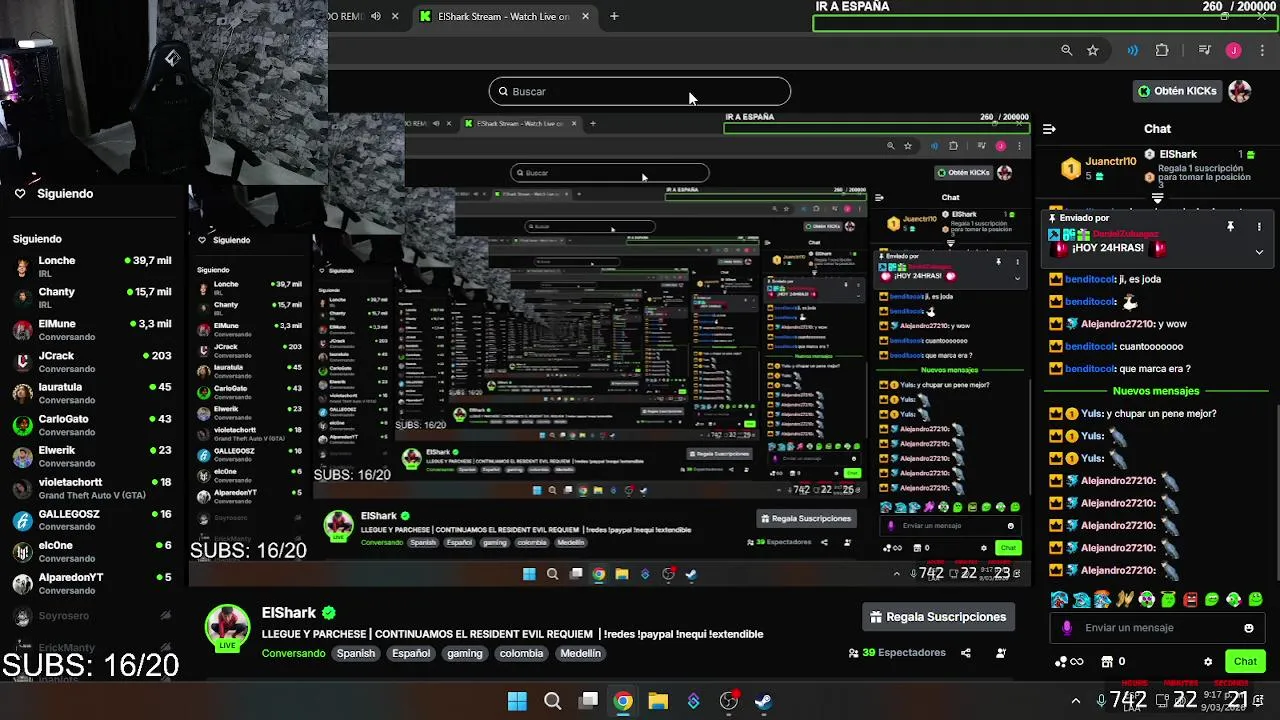Open GALLEGOSZ channel in sidebar
Viewport: 1280px width, 720px height.
click(x=92, y=520)
